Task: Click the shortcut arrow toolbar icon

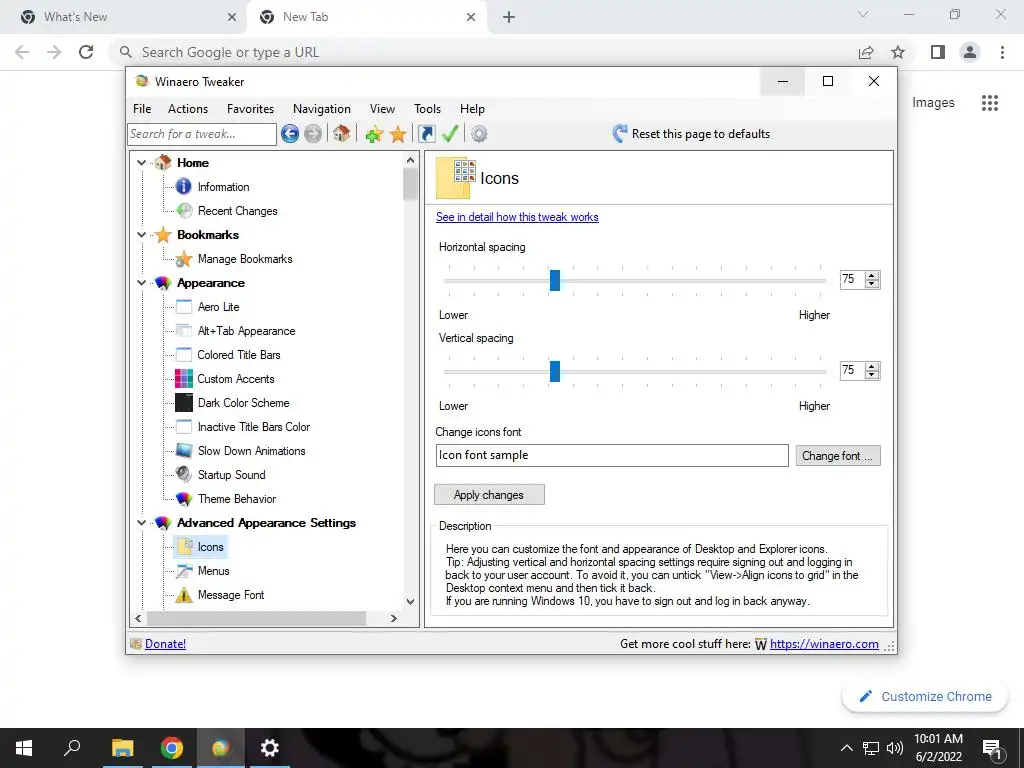Action: click(426, 134)
